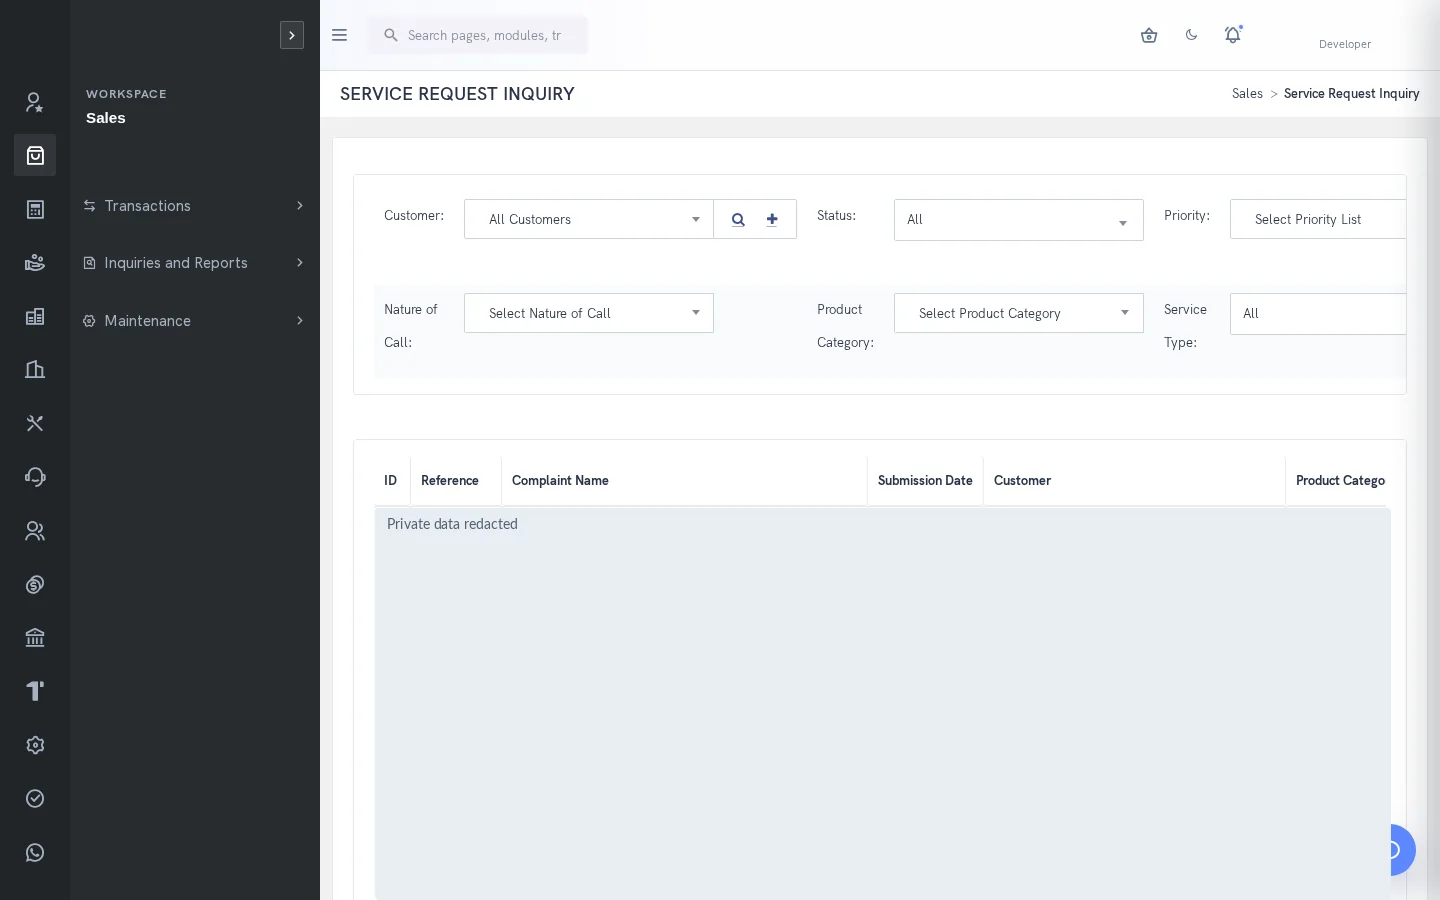
Task: Toggle dark mode with the moon icon
Action: pyautogui.click(x=1191, y=35)
